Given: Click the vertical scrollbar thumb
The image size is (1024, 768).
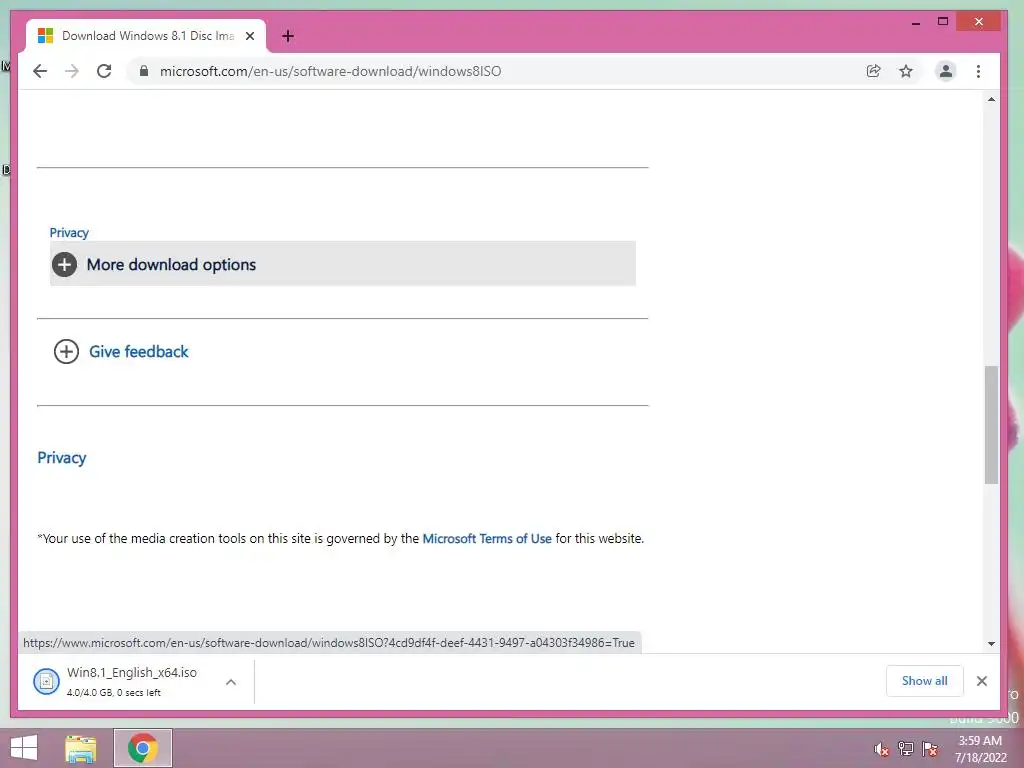Looking at the screenshot, I should (x=991, y=425).
